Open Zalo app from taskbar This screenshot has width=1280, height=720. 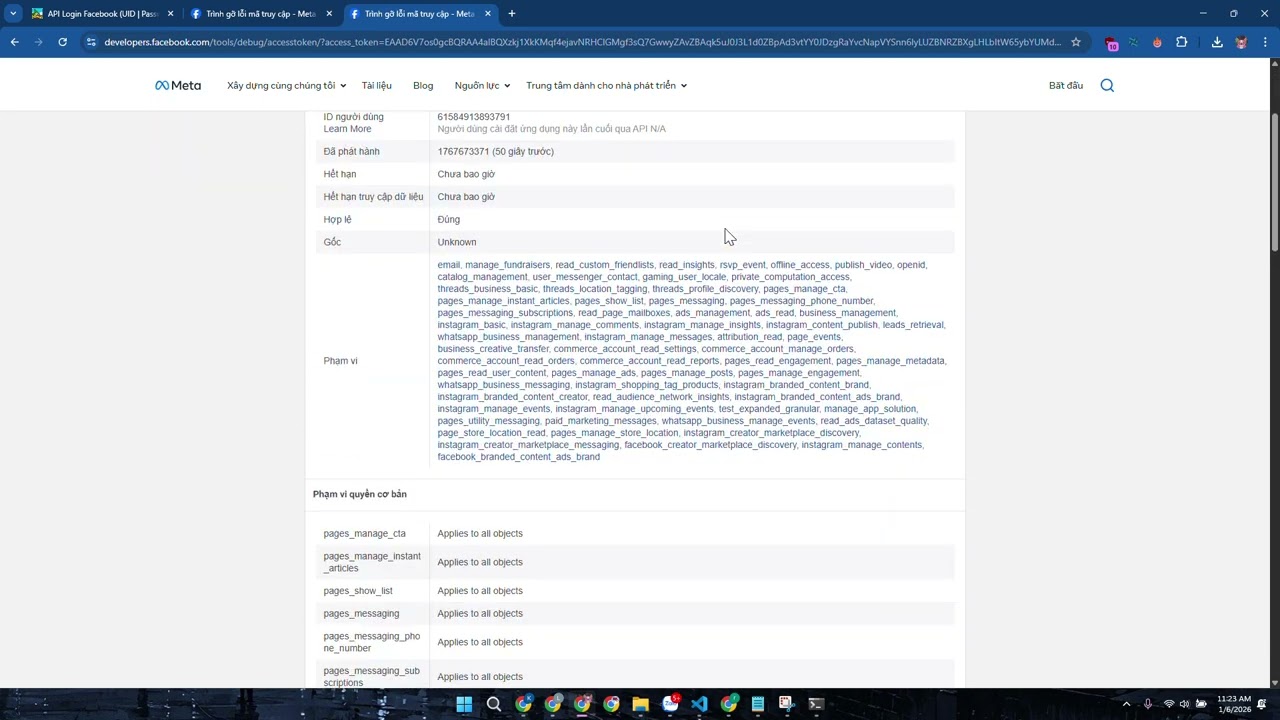point(670,704)
